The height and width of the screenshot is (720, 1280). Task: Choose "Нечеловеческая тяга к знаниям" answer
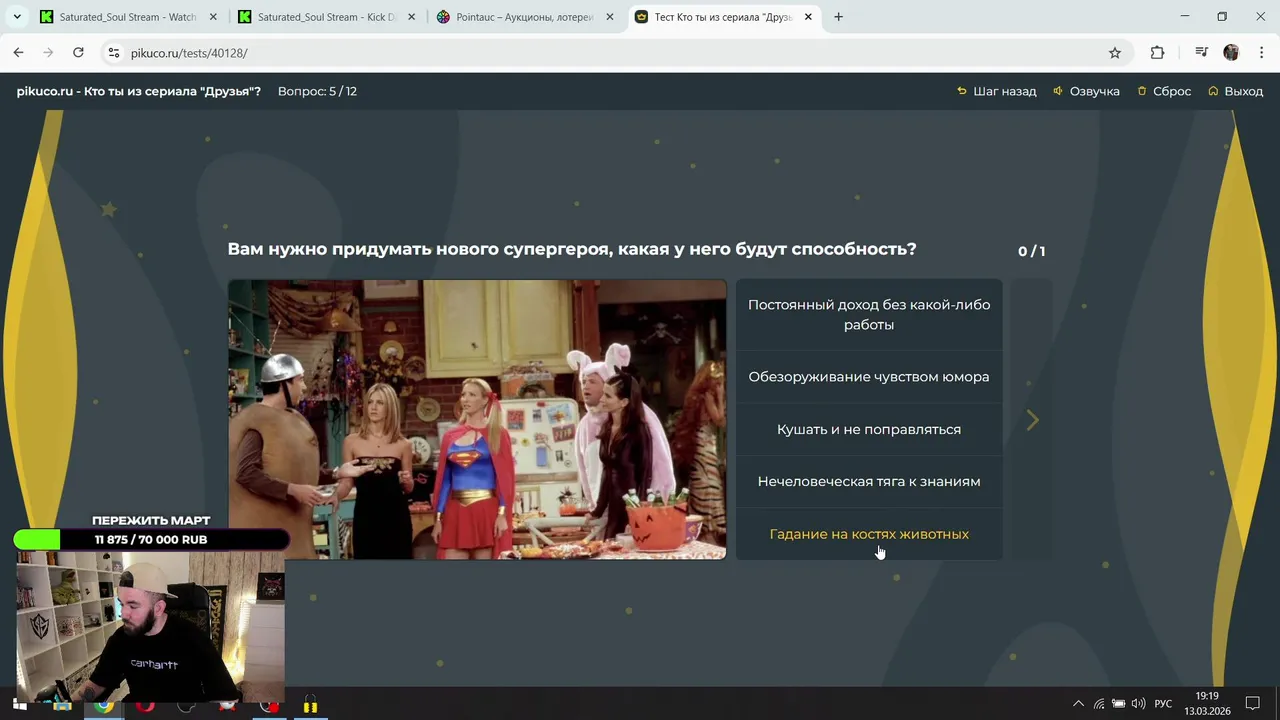click(869, 481)
